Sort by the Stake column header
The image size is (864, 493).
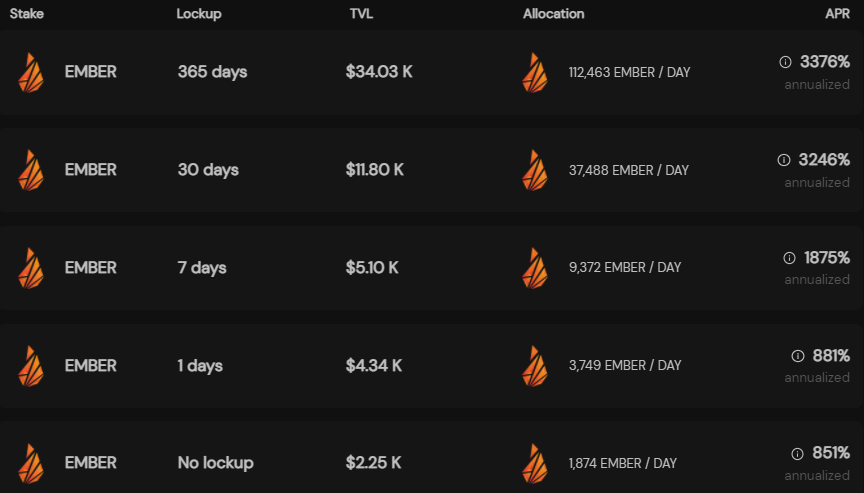(26, 14)
